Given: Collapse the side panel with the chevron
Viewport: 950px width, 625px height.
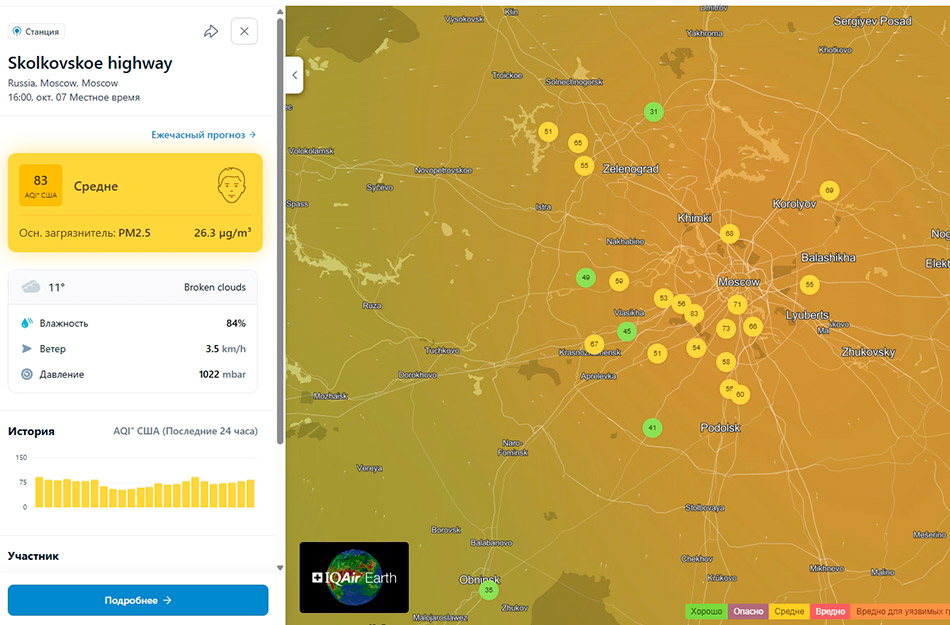Looking at the screenshot, I should click(294, 75).
